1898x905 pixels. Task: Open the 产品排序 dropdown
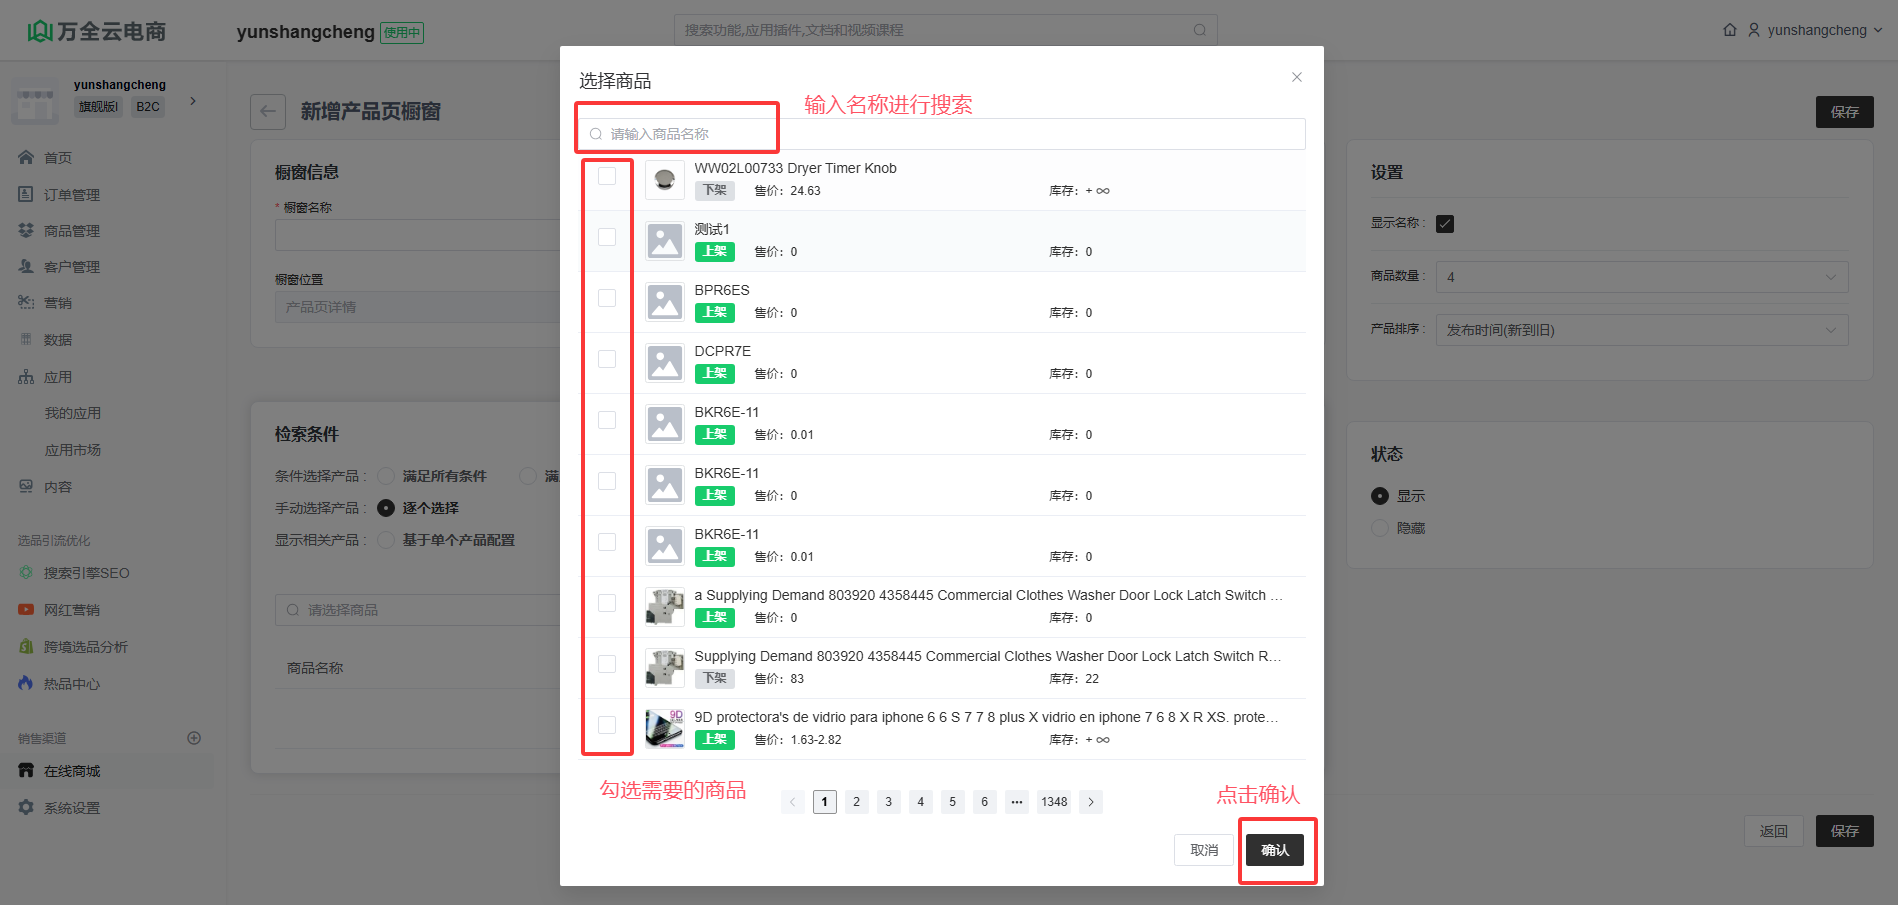tap(1641, 330)
